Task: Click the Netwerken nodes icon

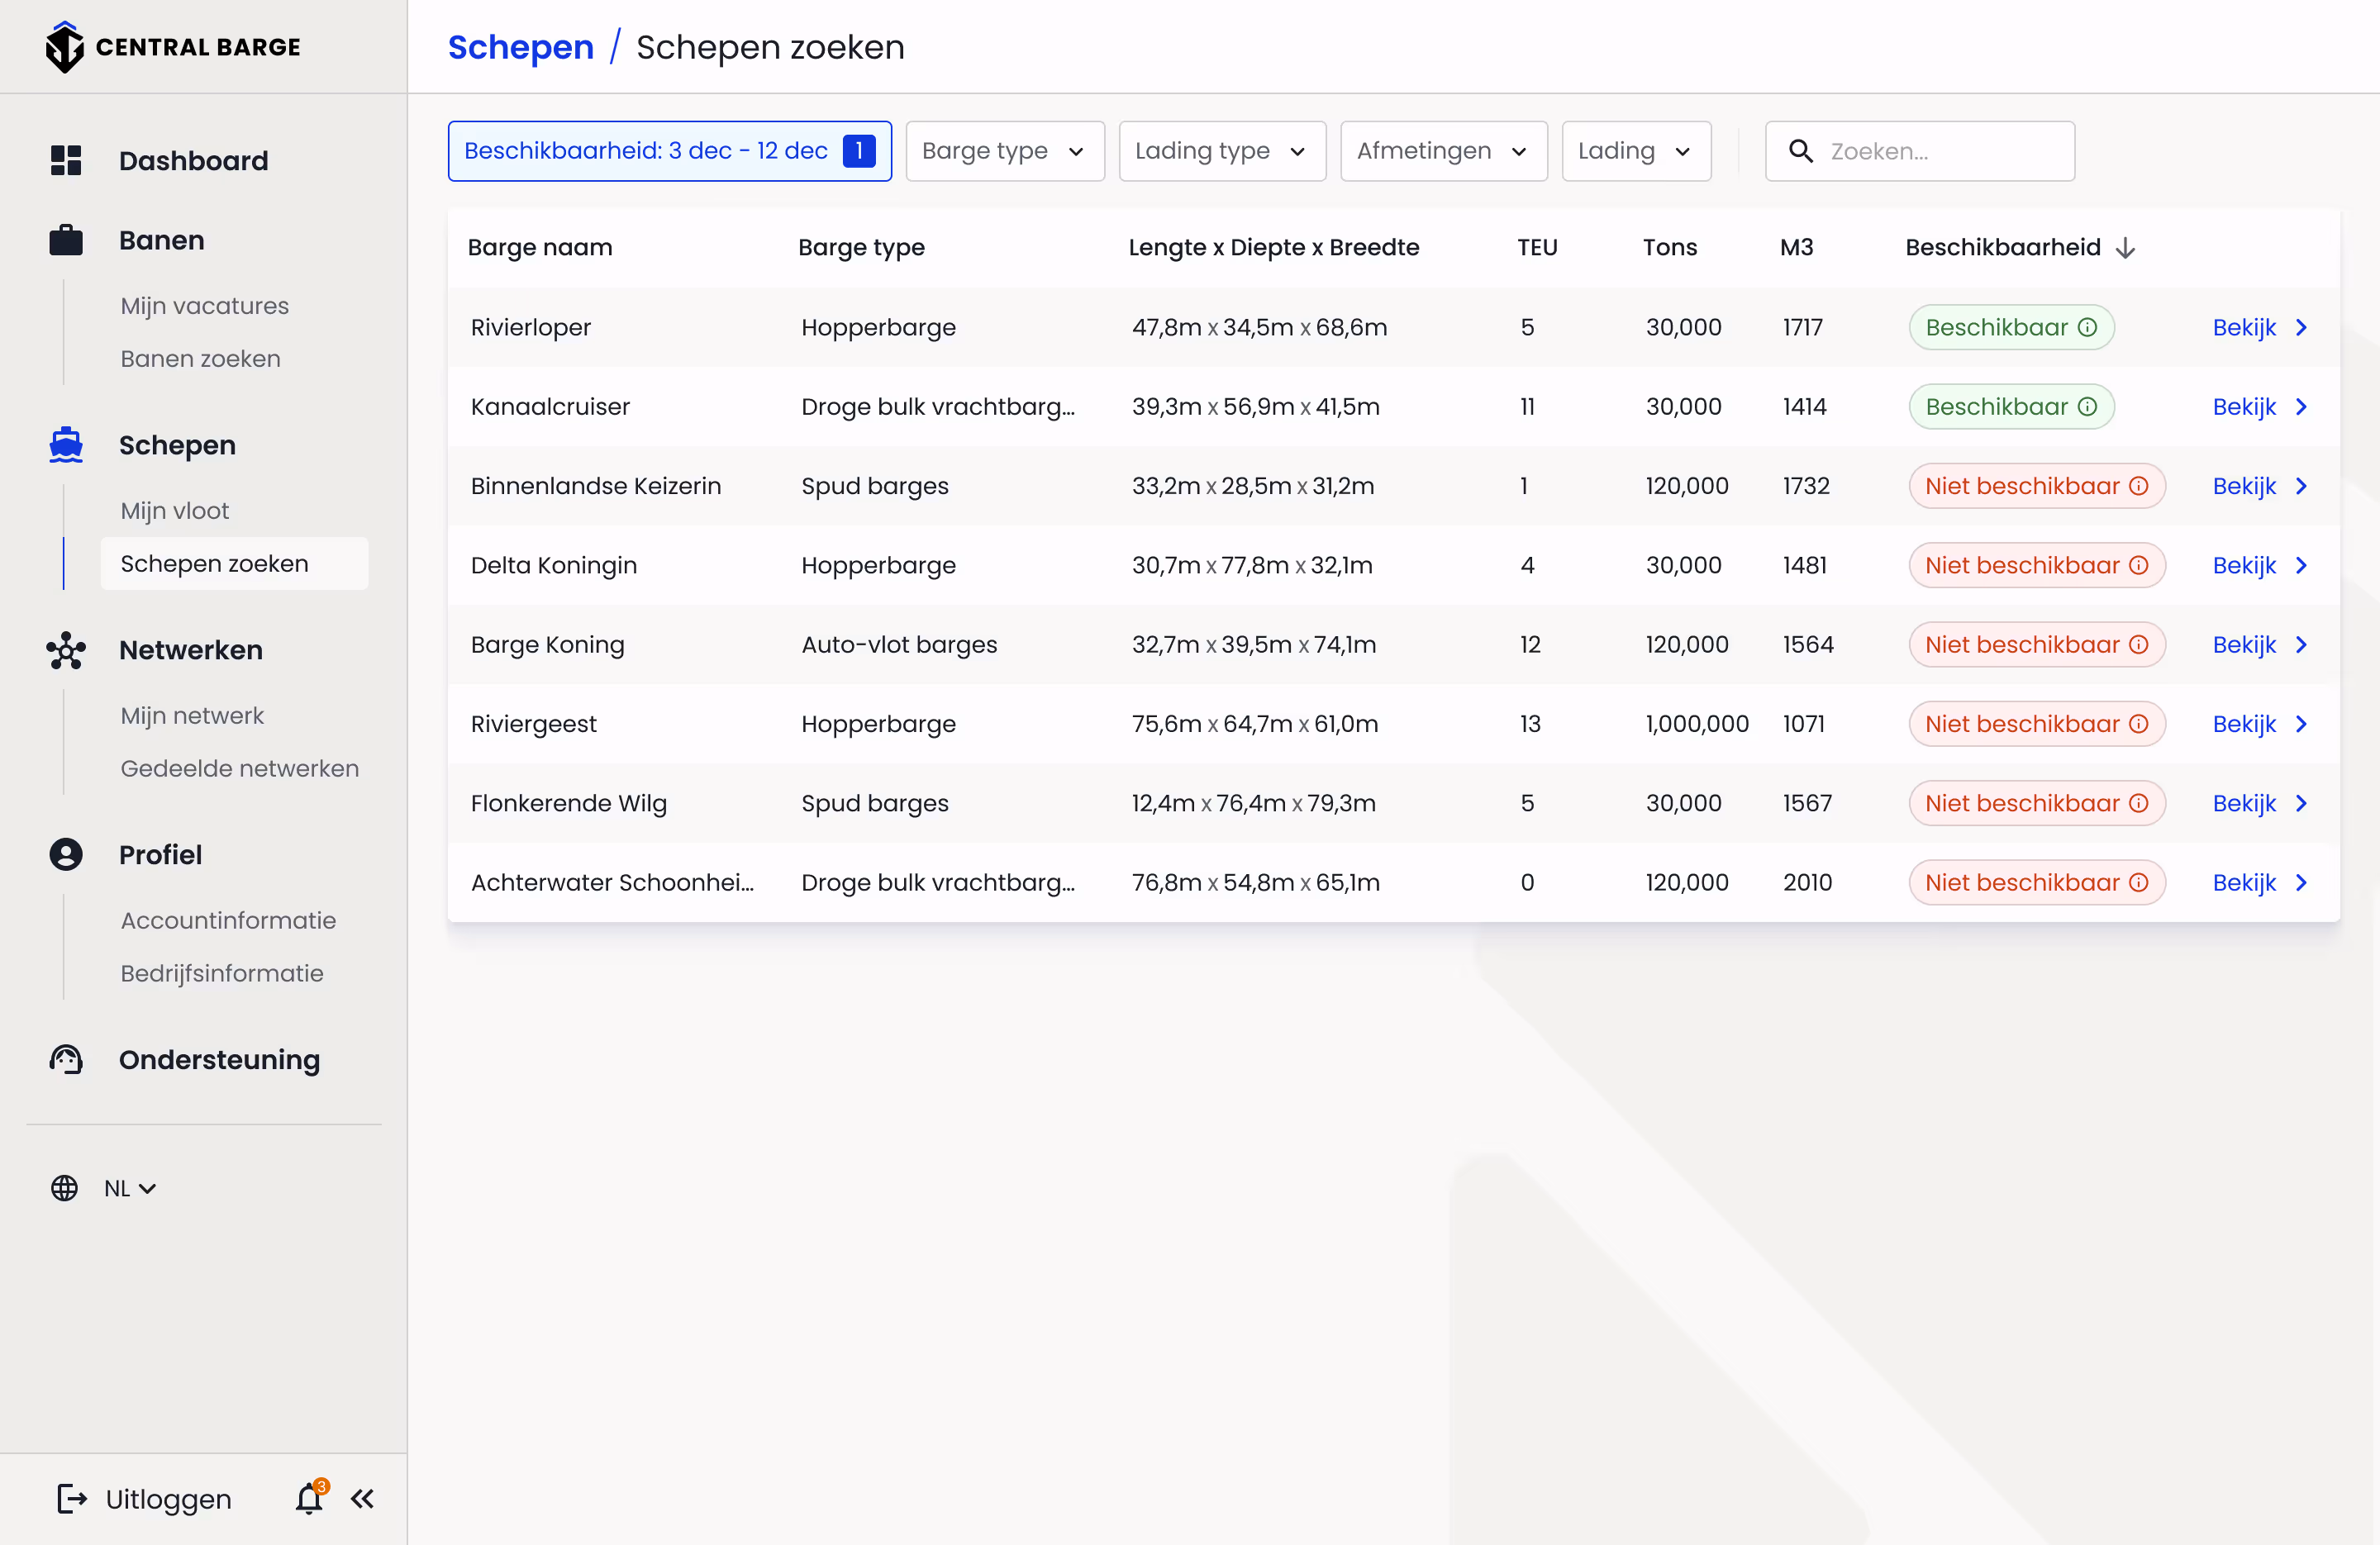Action: (66, 650)
